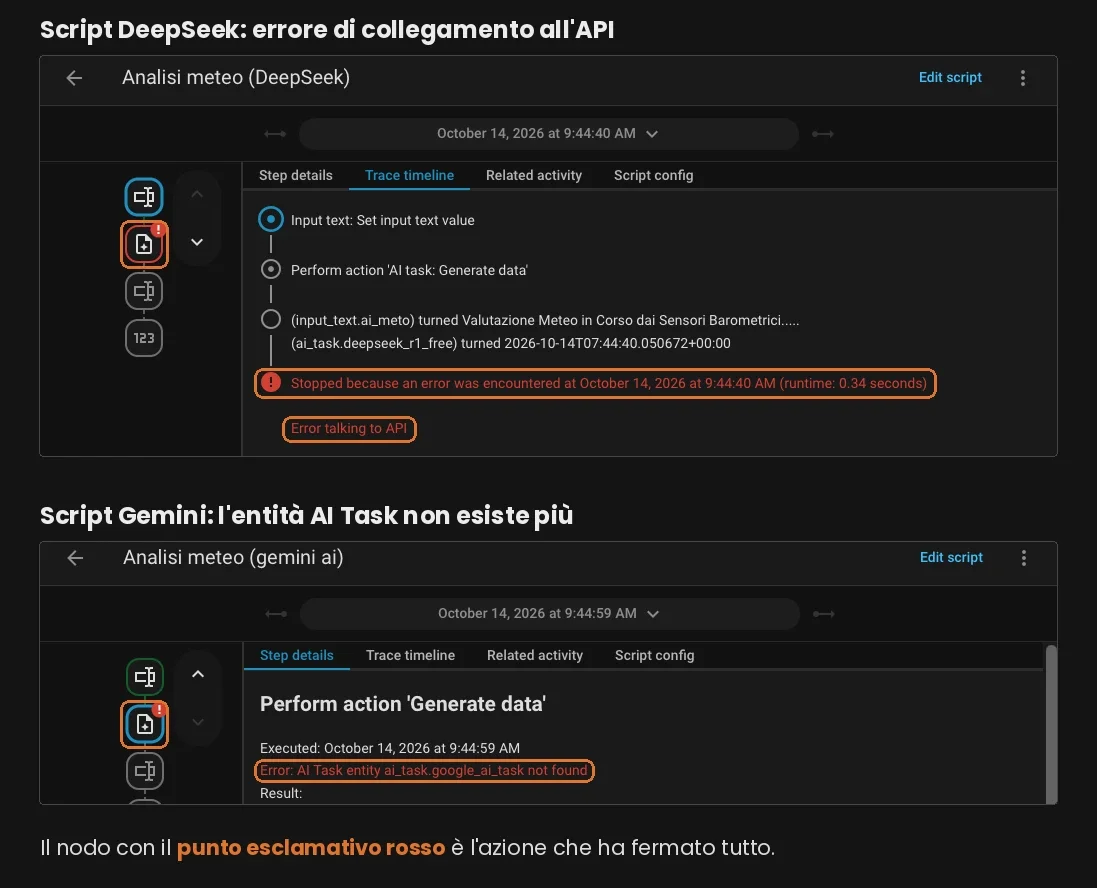Click 'Input text: Set input text value' entry
Screen dimensions: 1097x888
click(382, 220)
